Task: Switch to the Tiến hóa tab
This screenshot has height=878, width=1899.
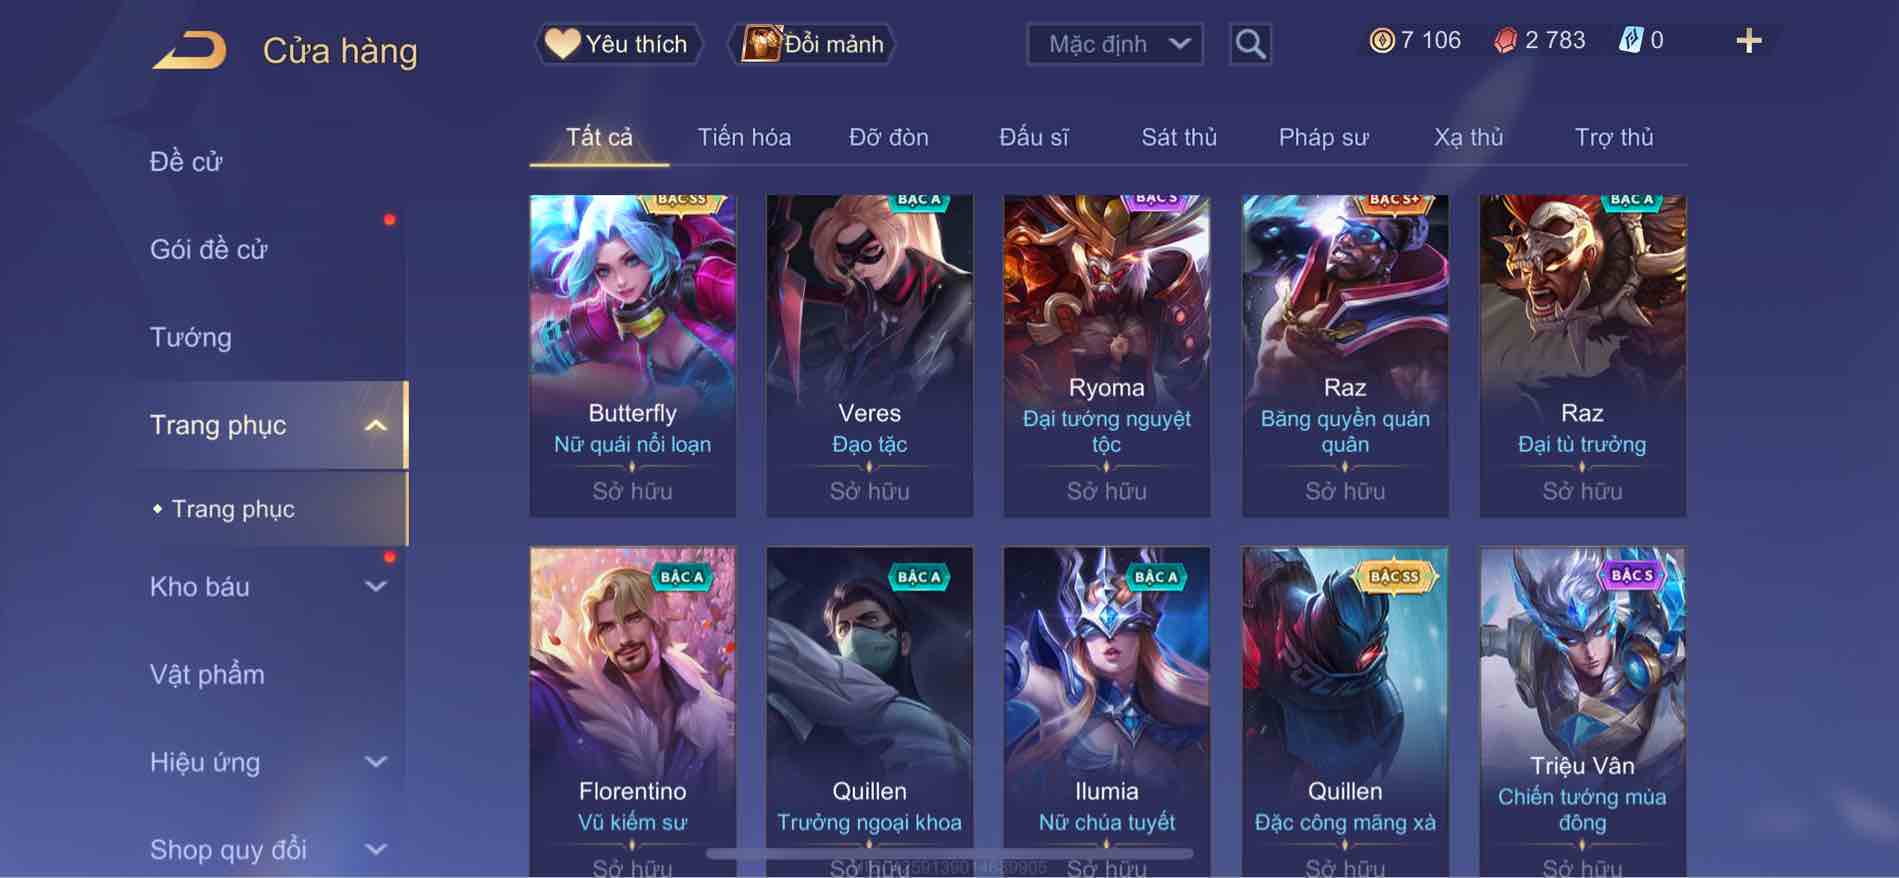Action: (x=744, y=137)
